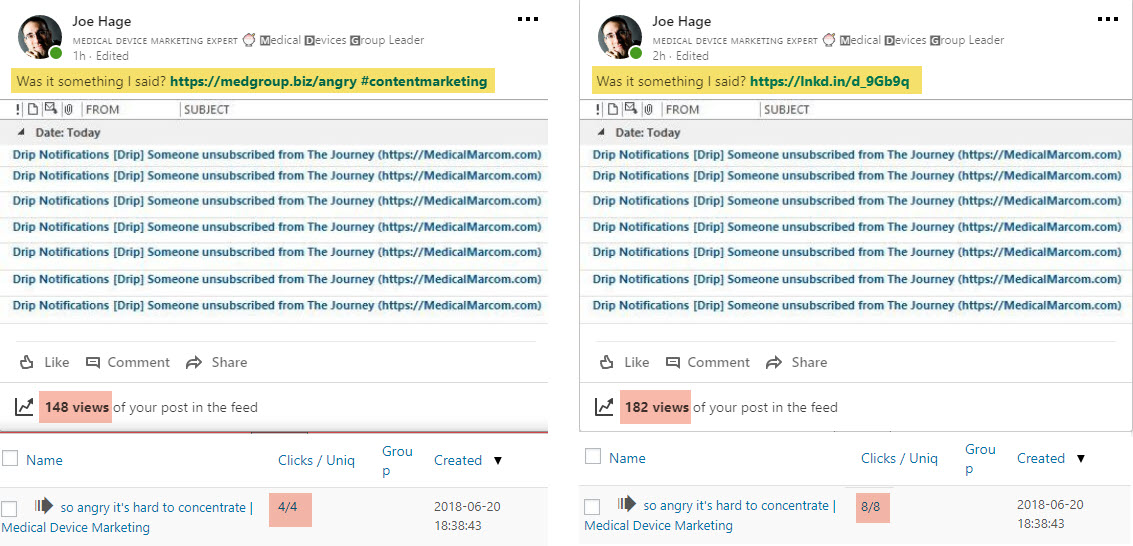This screenshot has height=546, width=1133.
Task: Click attachment paperclip column icon in right list
Action: (649, 110)
